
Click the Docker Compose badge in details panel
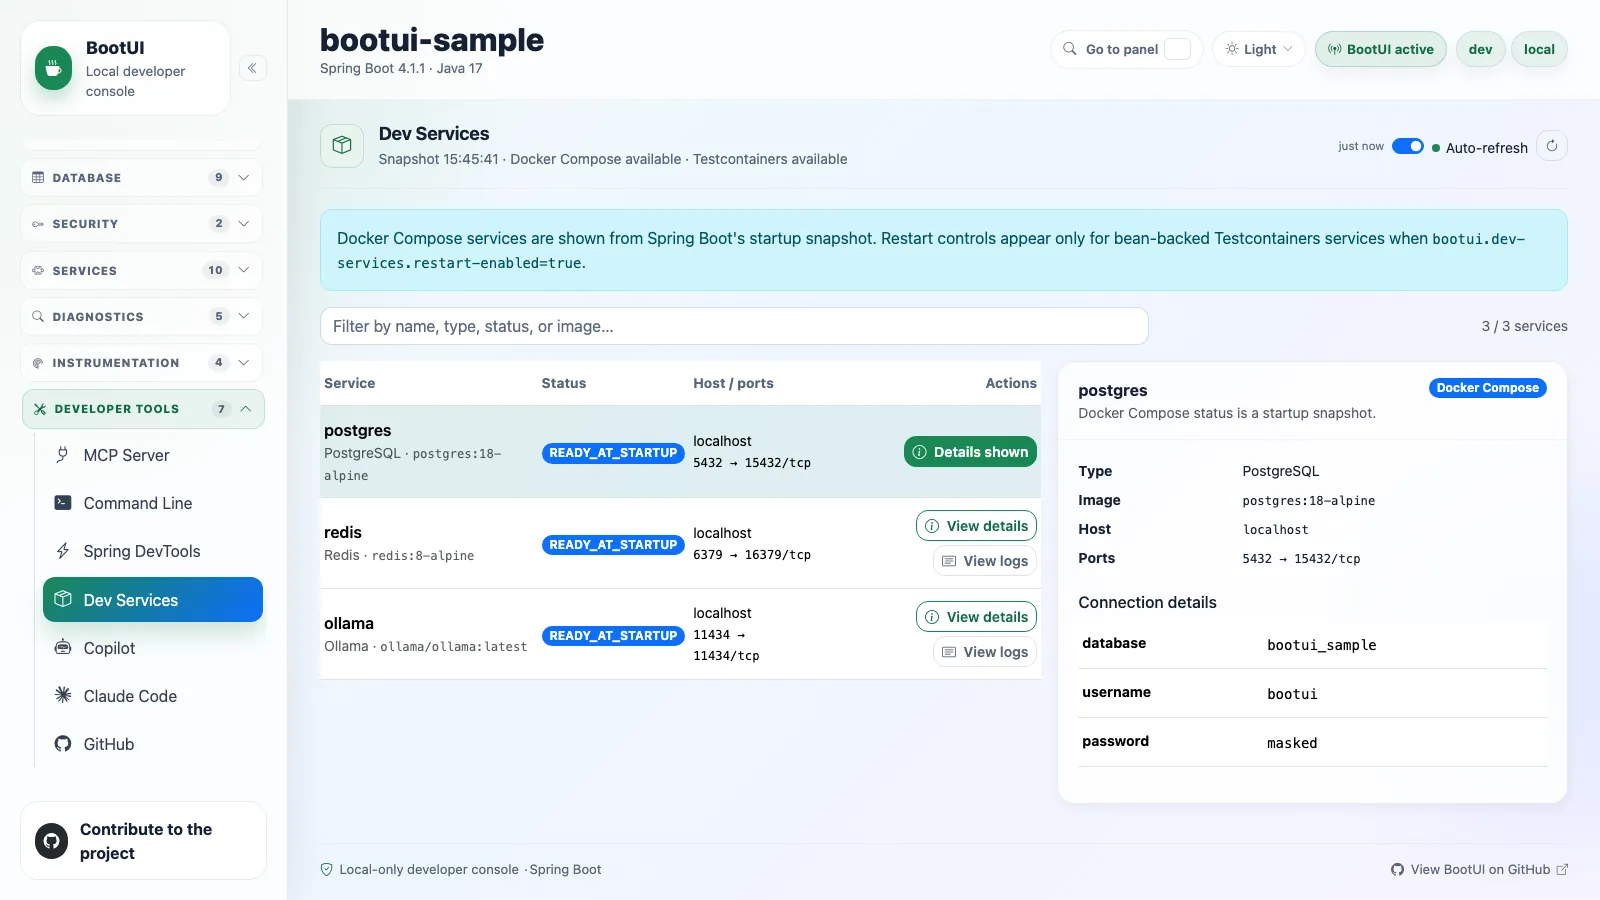[x=1488, y=388]
